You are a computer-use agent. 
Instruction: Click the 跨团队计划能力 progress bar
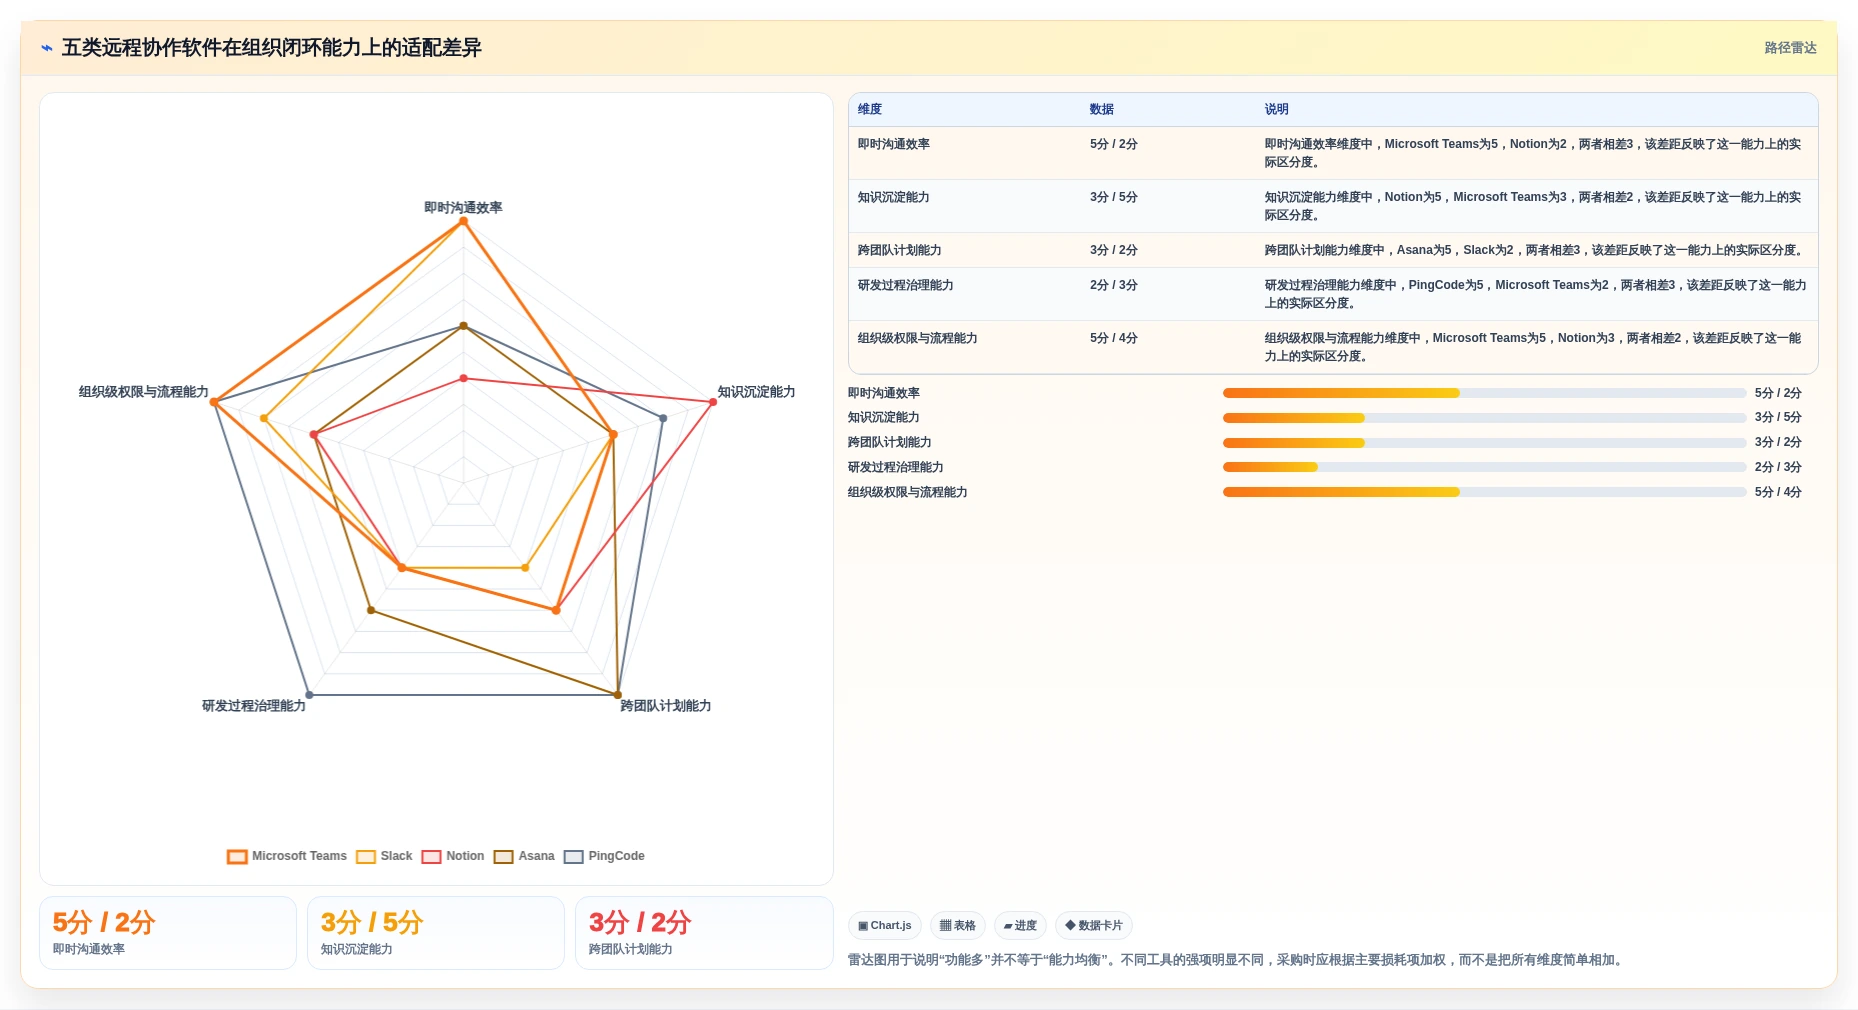[1484, 443]
